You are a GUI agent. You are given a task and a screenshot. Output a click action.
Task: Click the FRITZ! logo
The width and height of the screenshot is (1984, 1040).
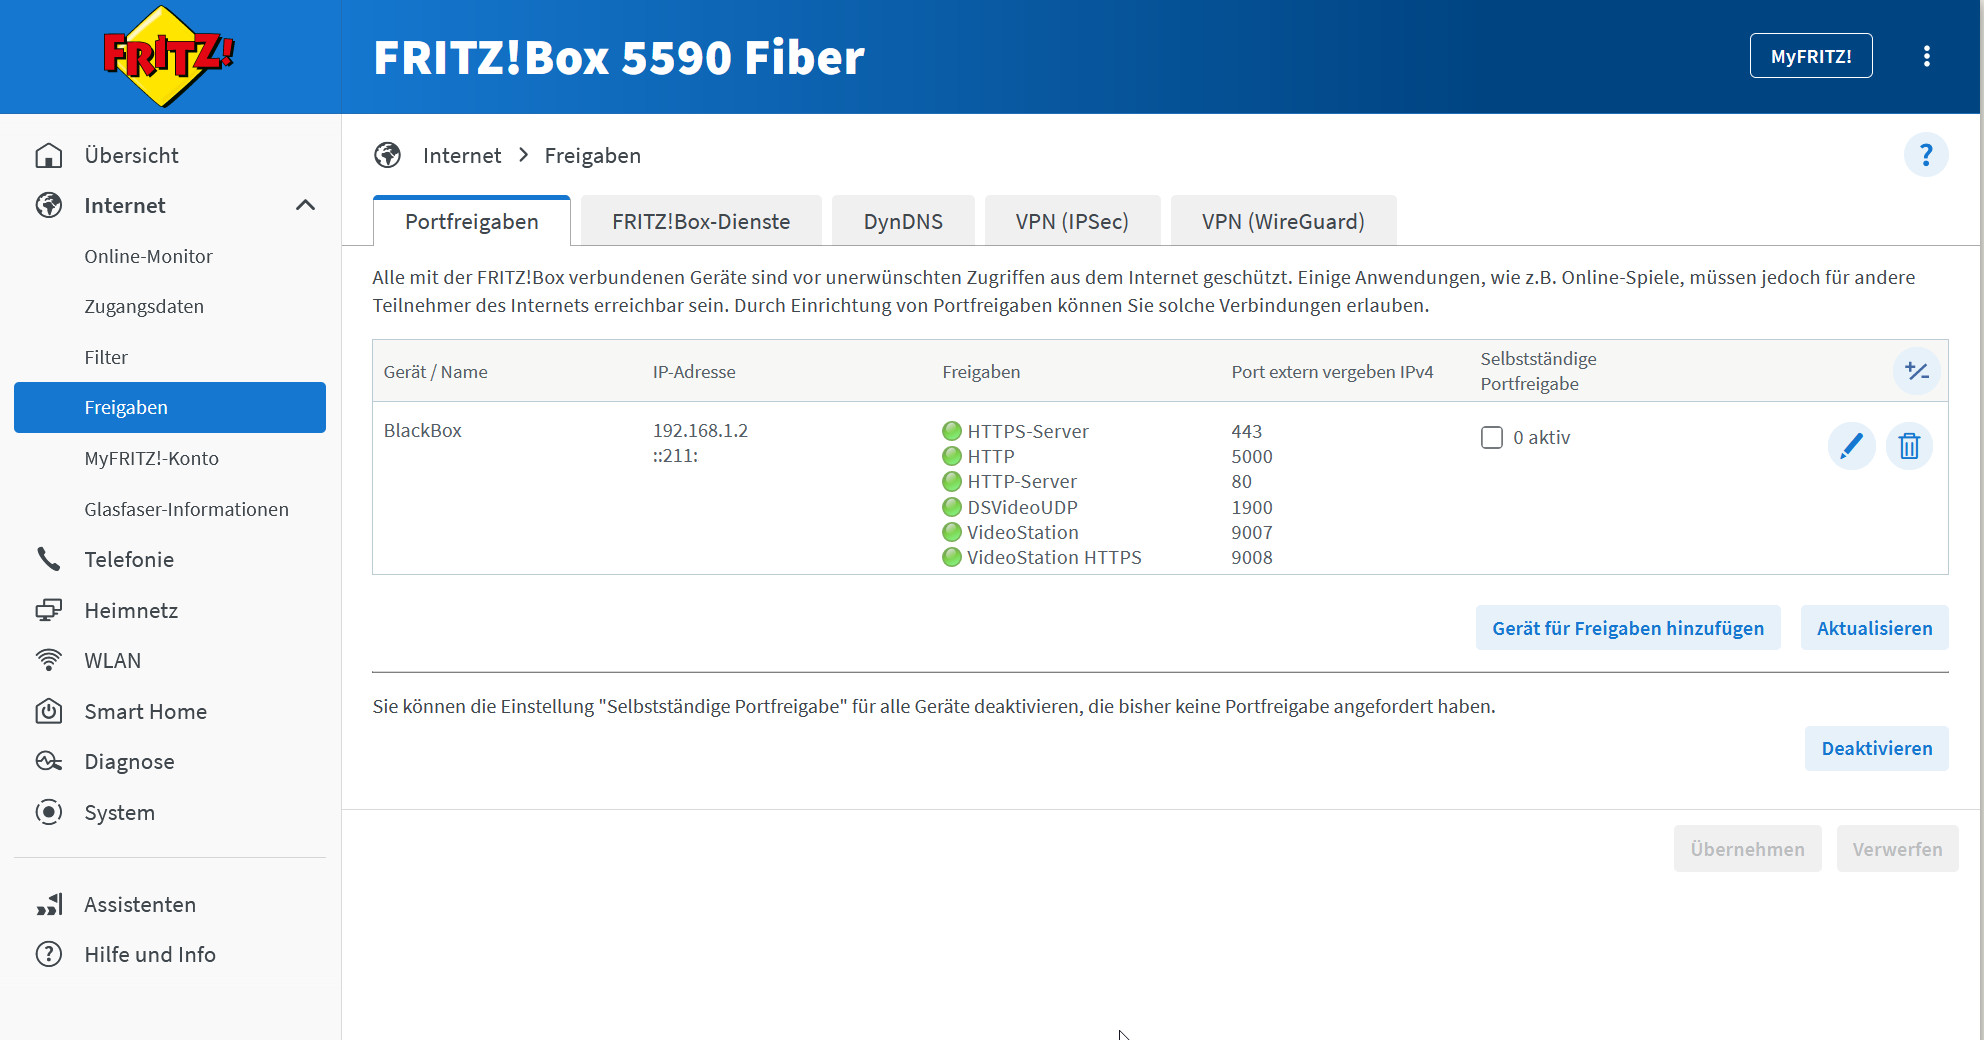(168, 57)
